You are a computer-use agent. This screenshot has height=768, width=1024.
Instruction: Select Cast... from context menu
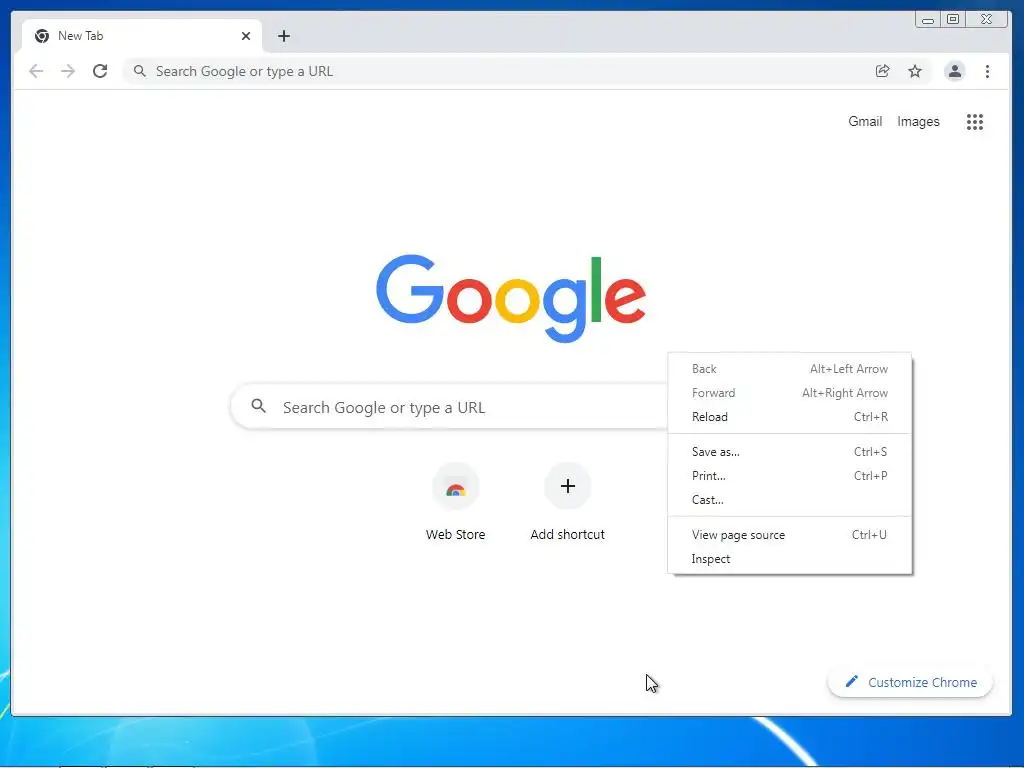790,500
